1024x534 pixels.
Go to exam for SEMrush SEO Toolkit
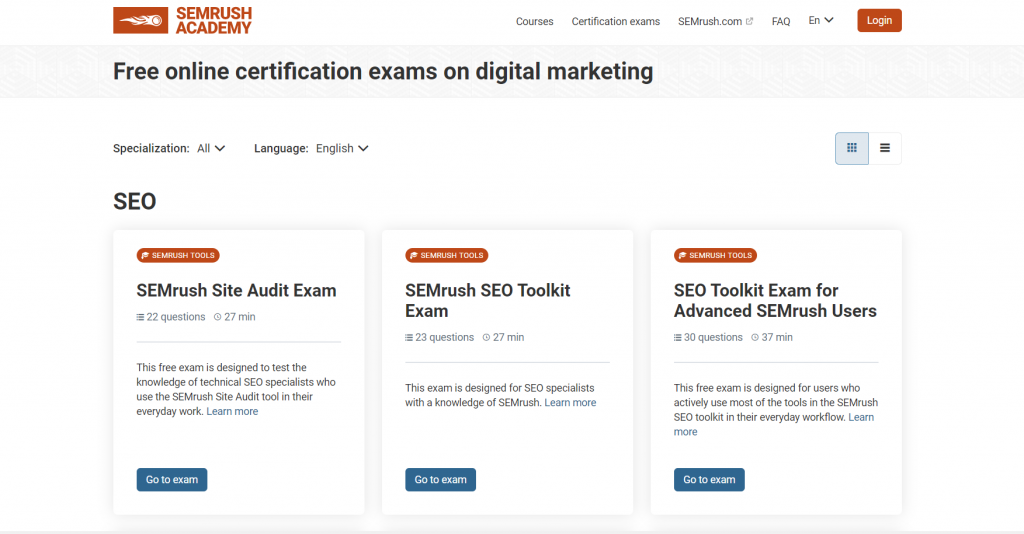point(440,480)
